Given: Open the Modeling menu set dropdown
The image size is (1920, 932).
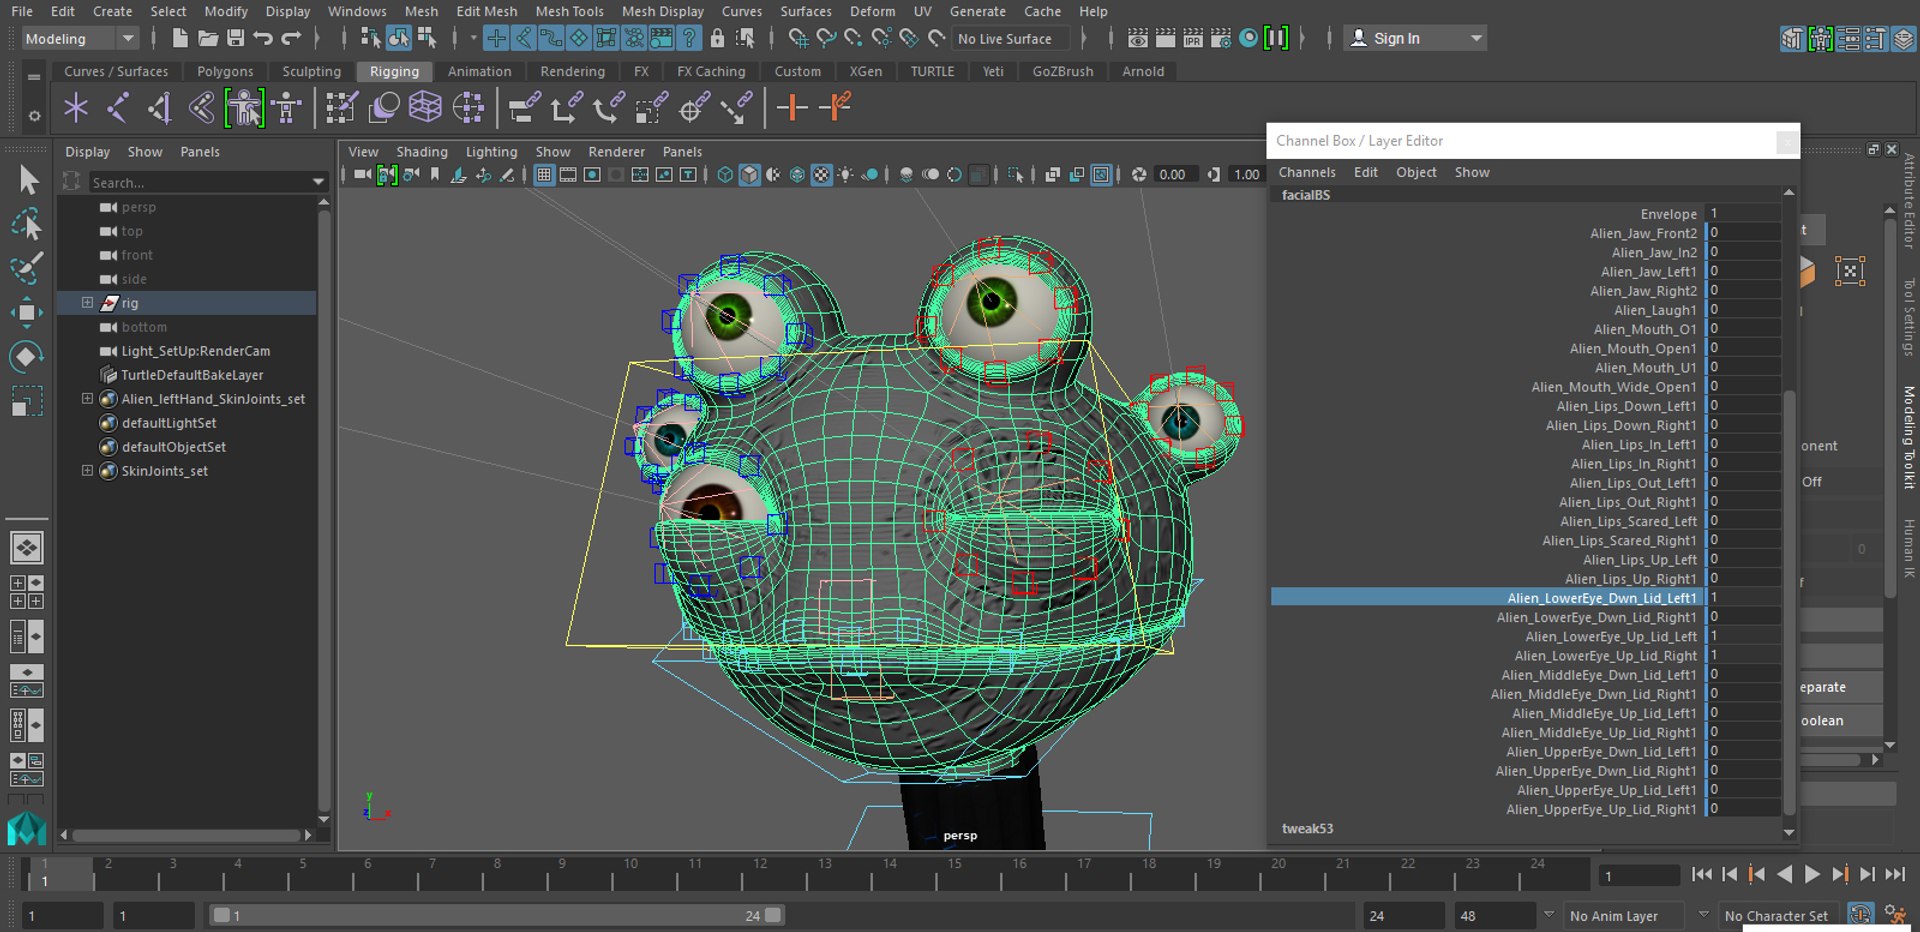Looking at the screenshot, I should click(x=80, y=38).
